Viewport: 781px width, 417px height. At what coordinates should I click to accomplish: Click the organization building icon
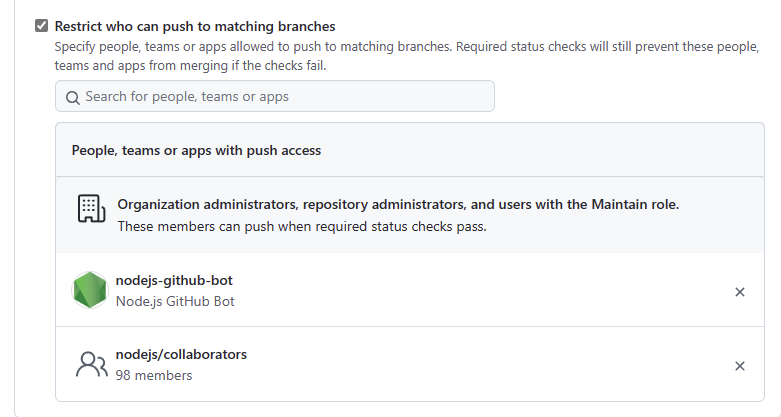click(x=91, y=209)
